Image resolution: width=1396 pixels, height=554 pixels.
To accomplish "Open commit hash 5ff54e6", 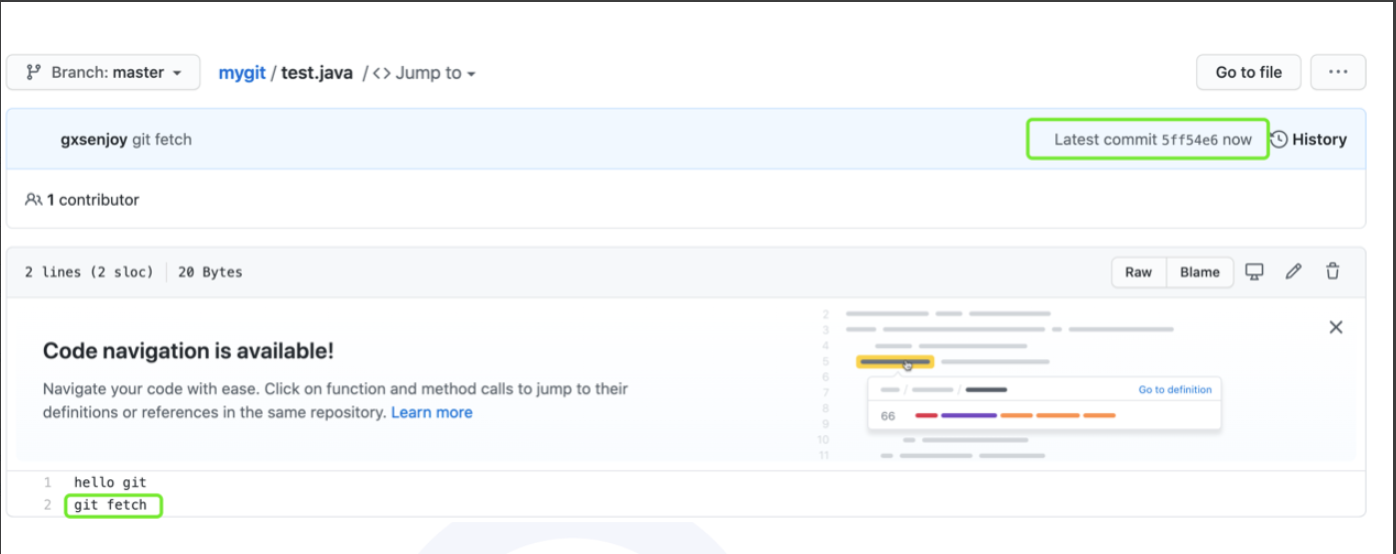I will (x=1190, y=140).
